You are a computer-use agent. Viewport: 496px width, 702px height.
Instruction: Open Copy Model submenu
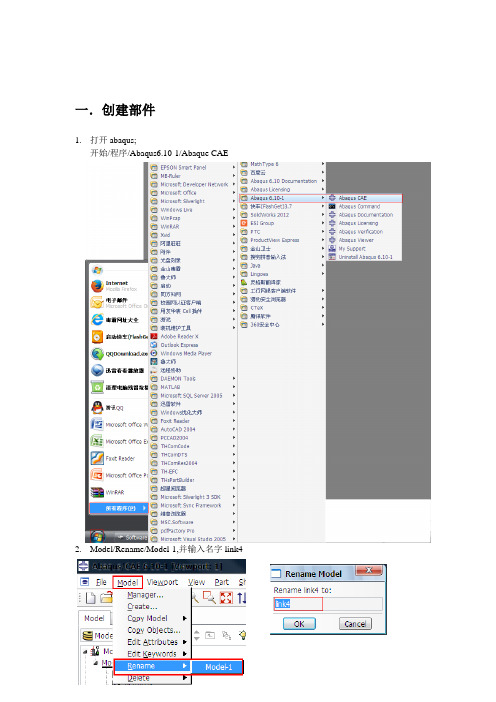(153, 618)
